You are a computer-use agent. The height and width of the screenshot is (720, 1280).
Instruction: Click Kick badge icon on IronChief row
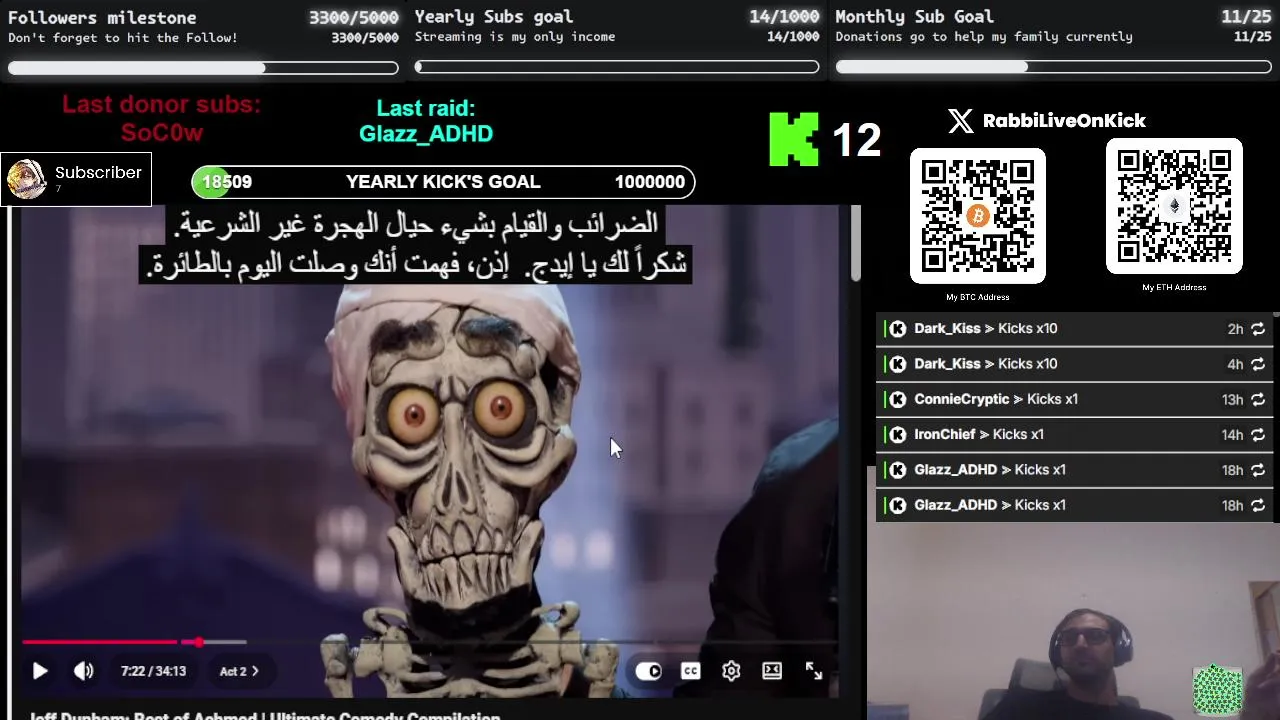coord(898,434)
